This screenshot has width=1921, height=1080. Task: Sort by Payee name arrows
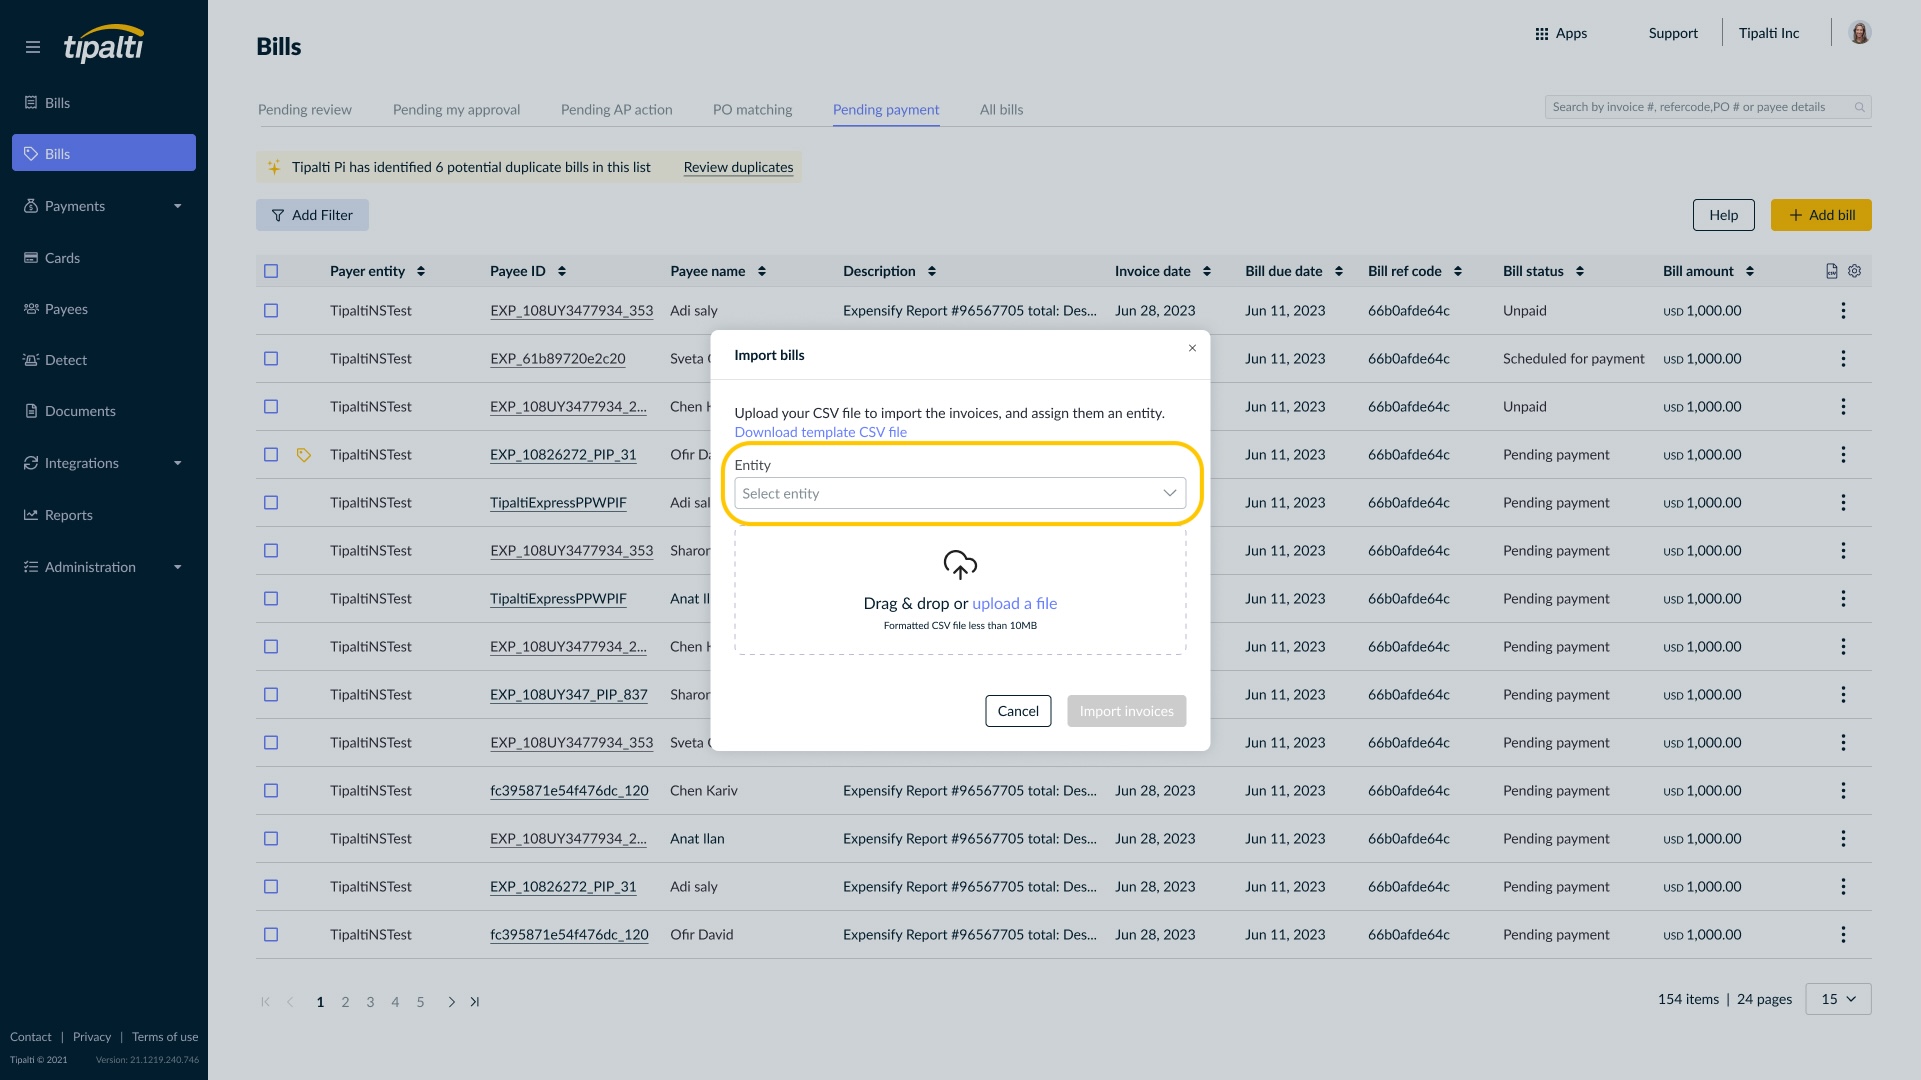[x=762, y=271]
